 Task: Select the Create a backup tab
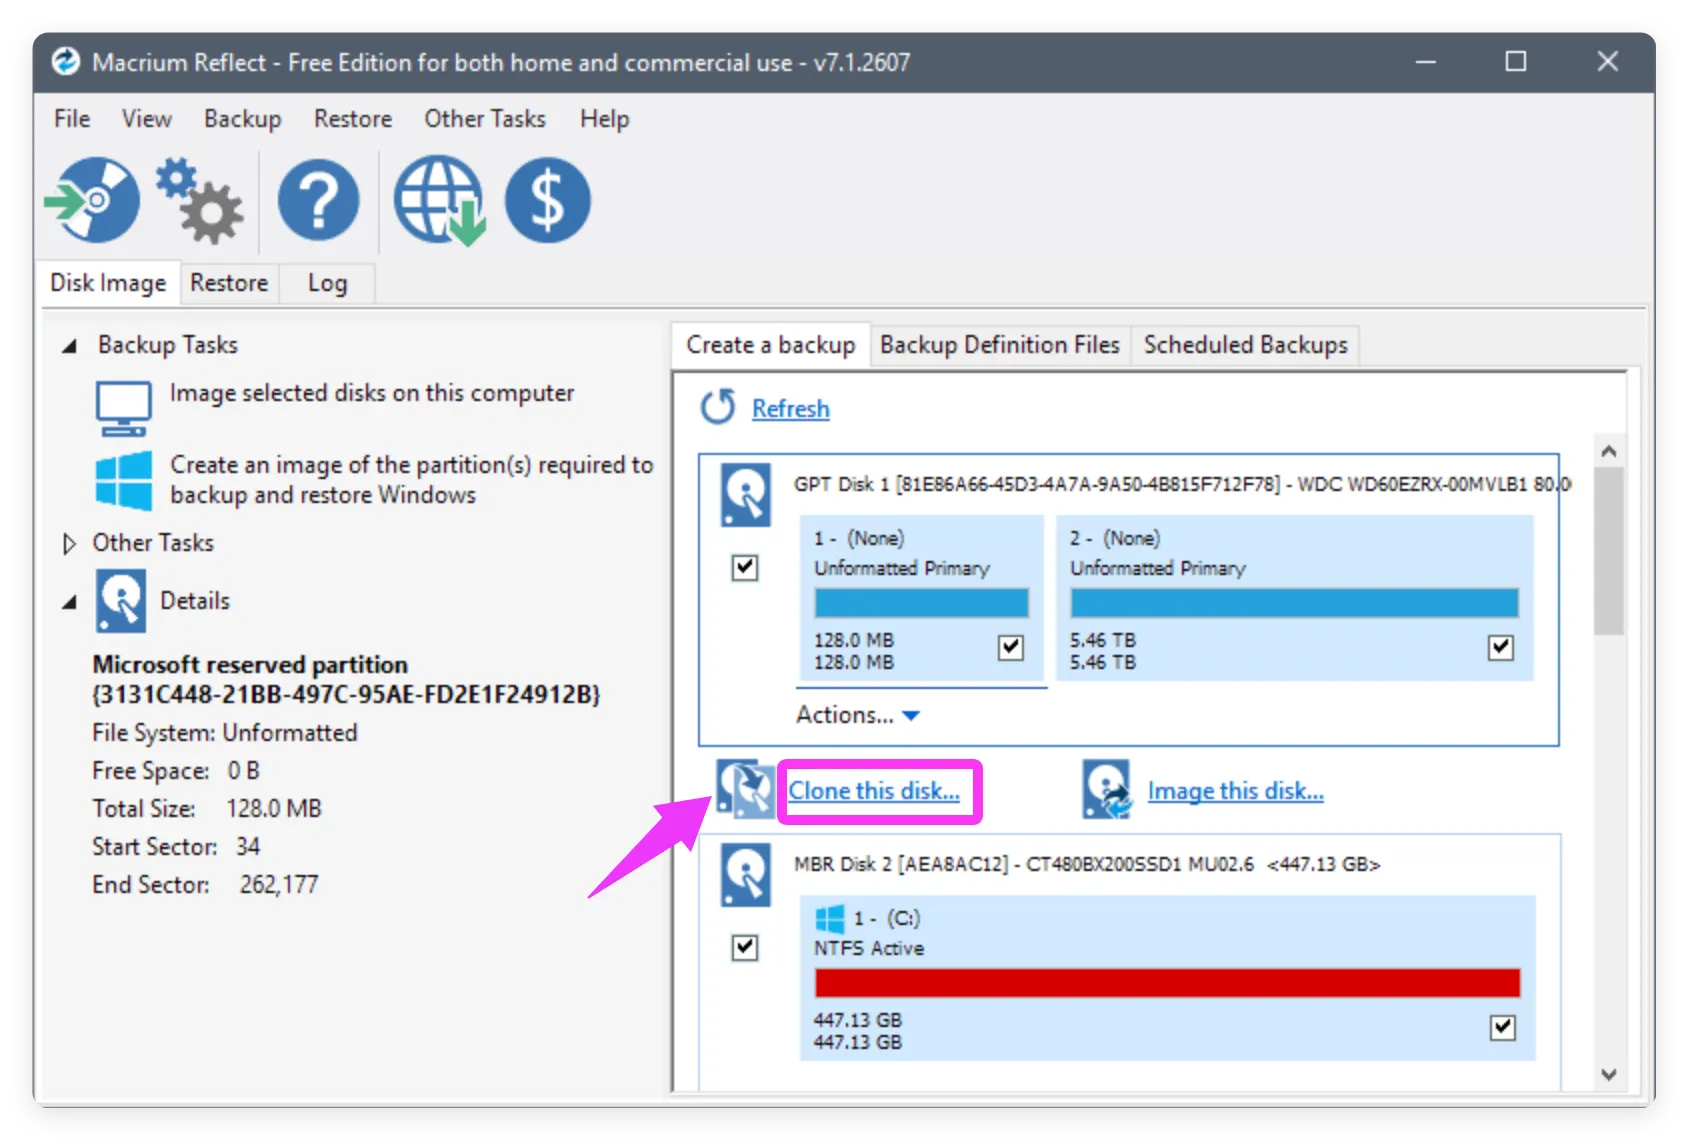click(x=771, y=345)
